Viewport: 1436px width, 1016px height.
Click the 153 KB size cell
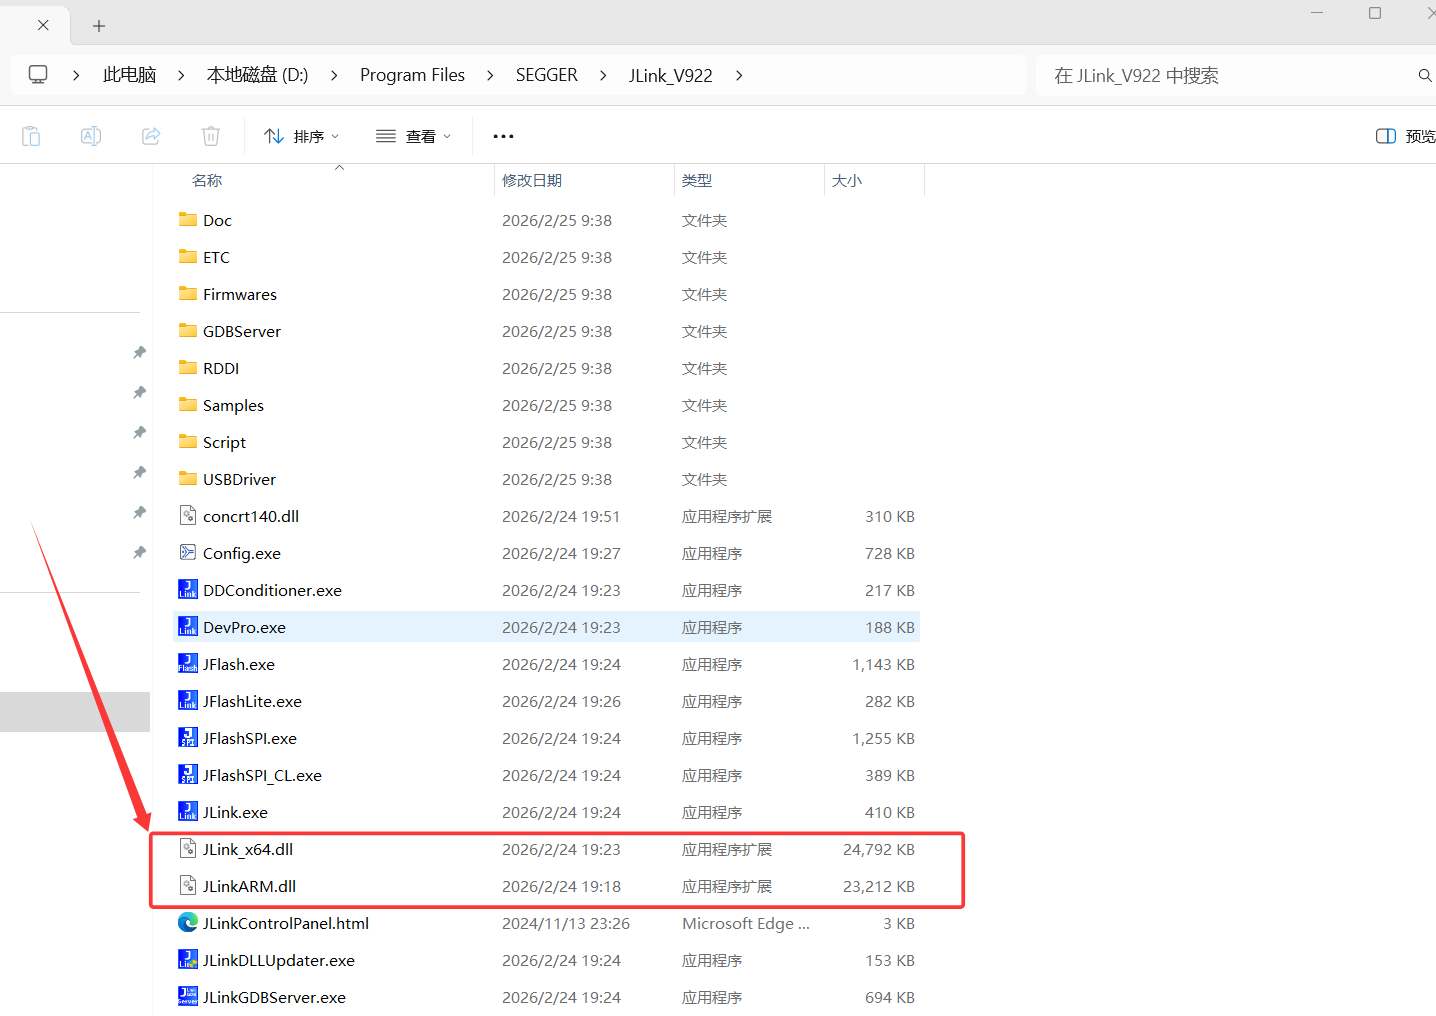(890, 960)
